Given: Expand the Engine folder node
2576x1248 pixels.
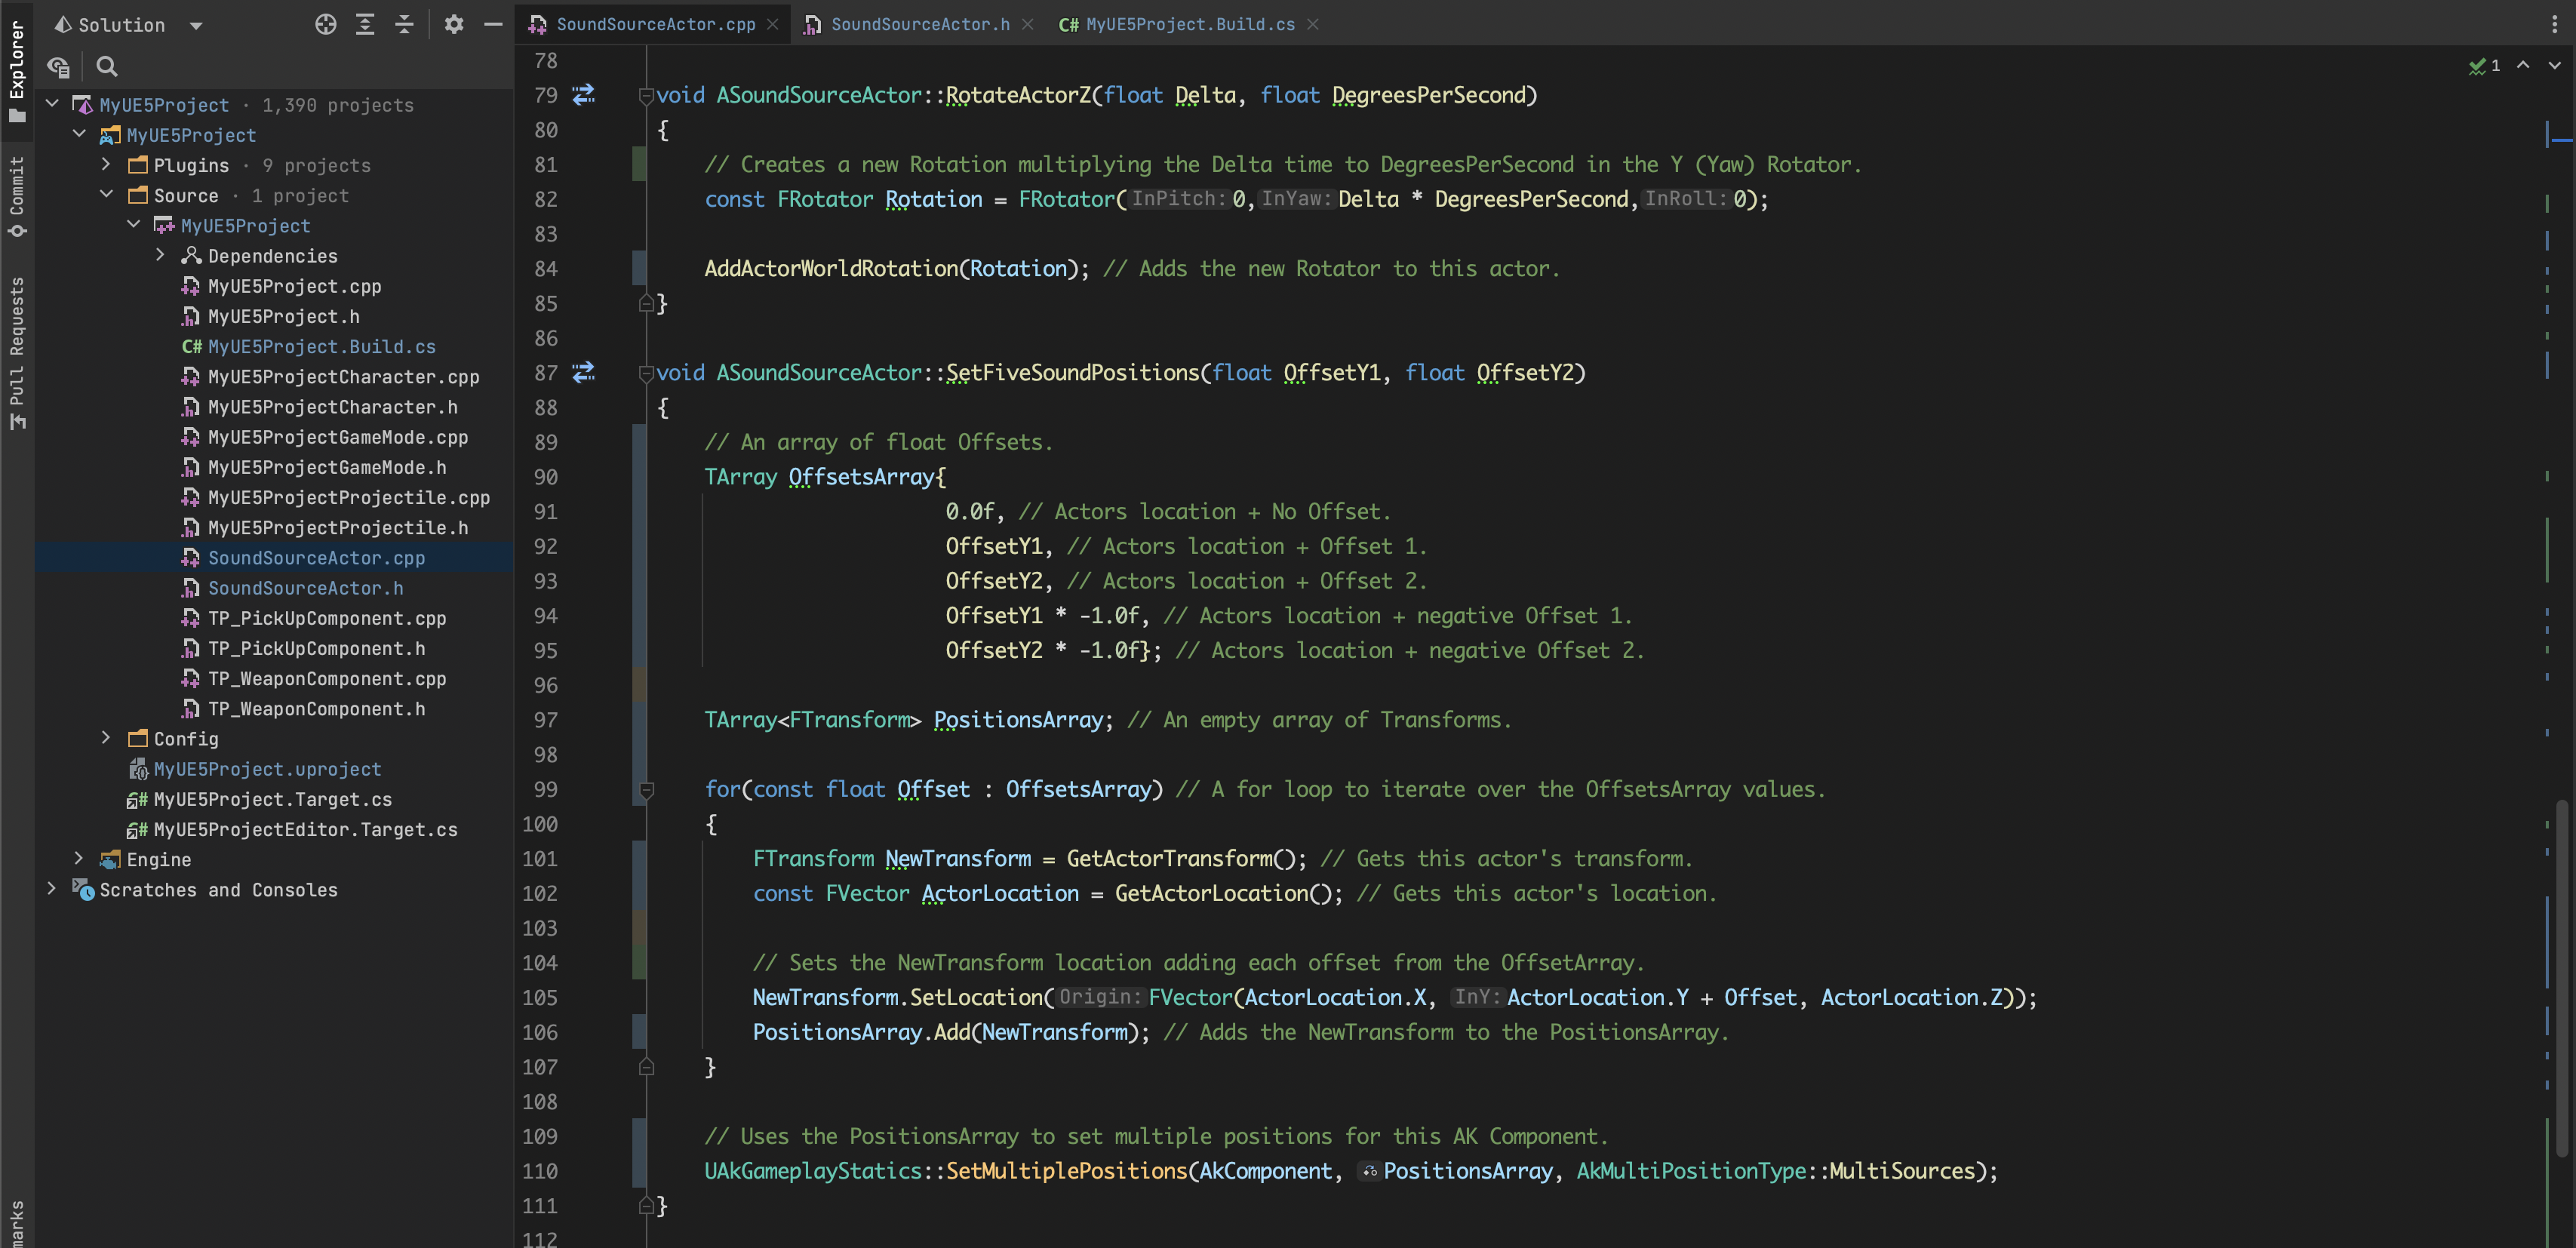Looking at the screenshot, I should pyautogui.click(x=79, y=859).
